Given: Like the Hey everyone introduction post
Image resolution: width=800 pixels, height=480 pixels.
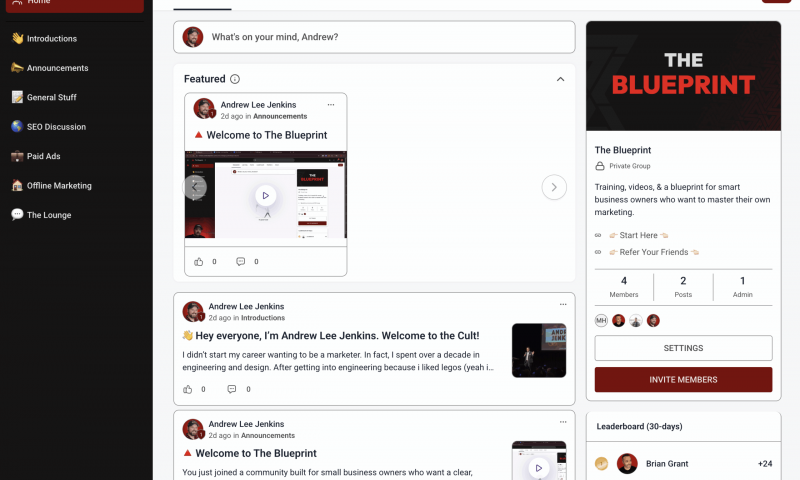Looking at the screenshot, I should [188, 389].
